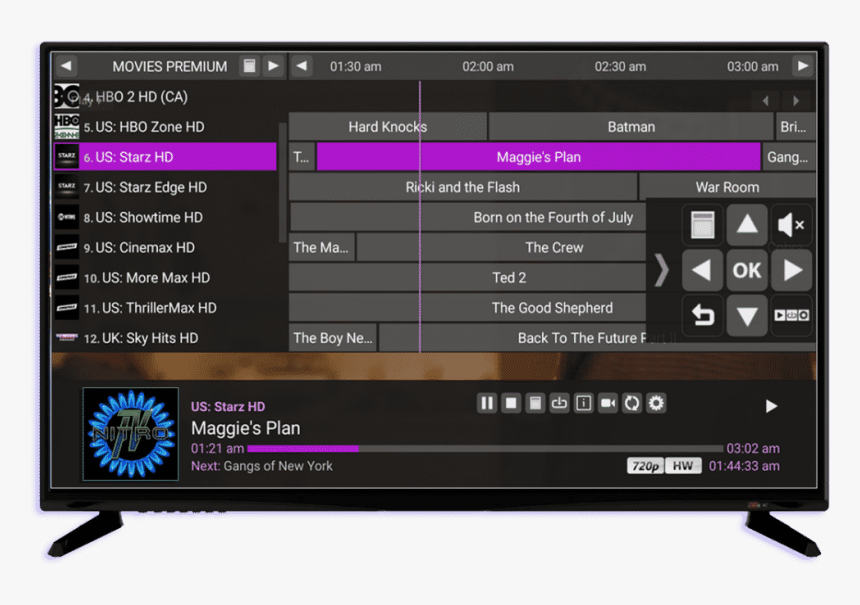Image resolution: width=860 pixels, height=605 pixels.
Task: Open The Crew program block
Action: point(501,247)
